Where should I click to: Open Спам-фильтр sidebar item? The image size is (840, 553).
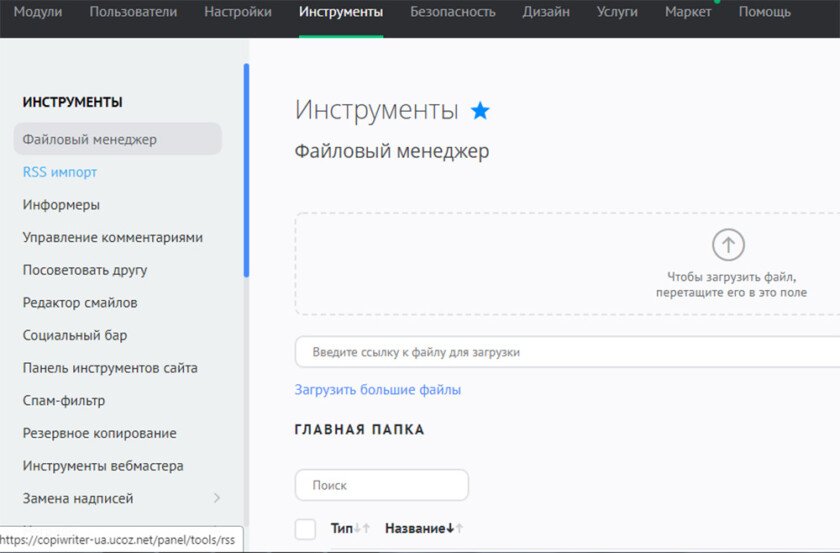(64, 401)
